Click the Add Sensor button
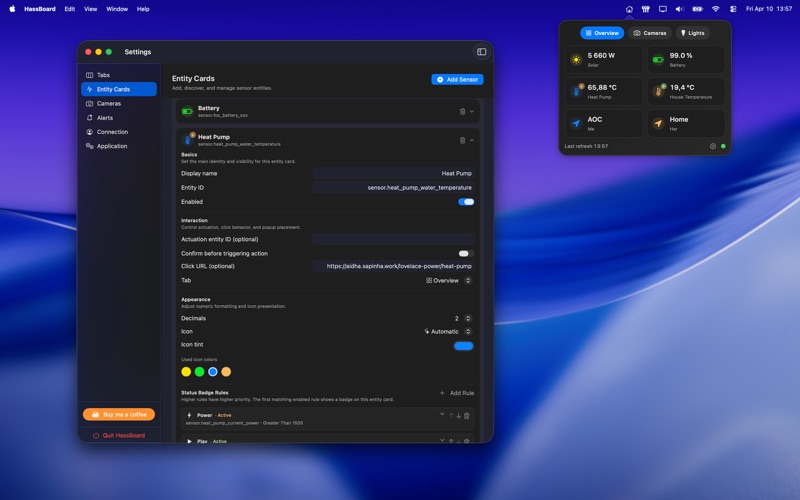 [x=457, y=80]
